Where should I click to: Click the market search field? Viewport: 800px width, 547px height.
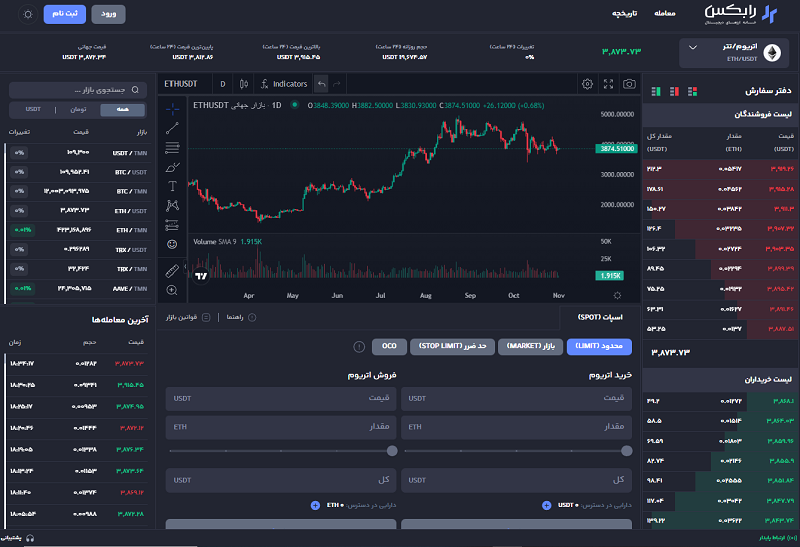click(x=78, y=90)
